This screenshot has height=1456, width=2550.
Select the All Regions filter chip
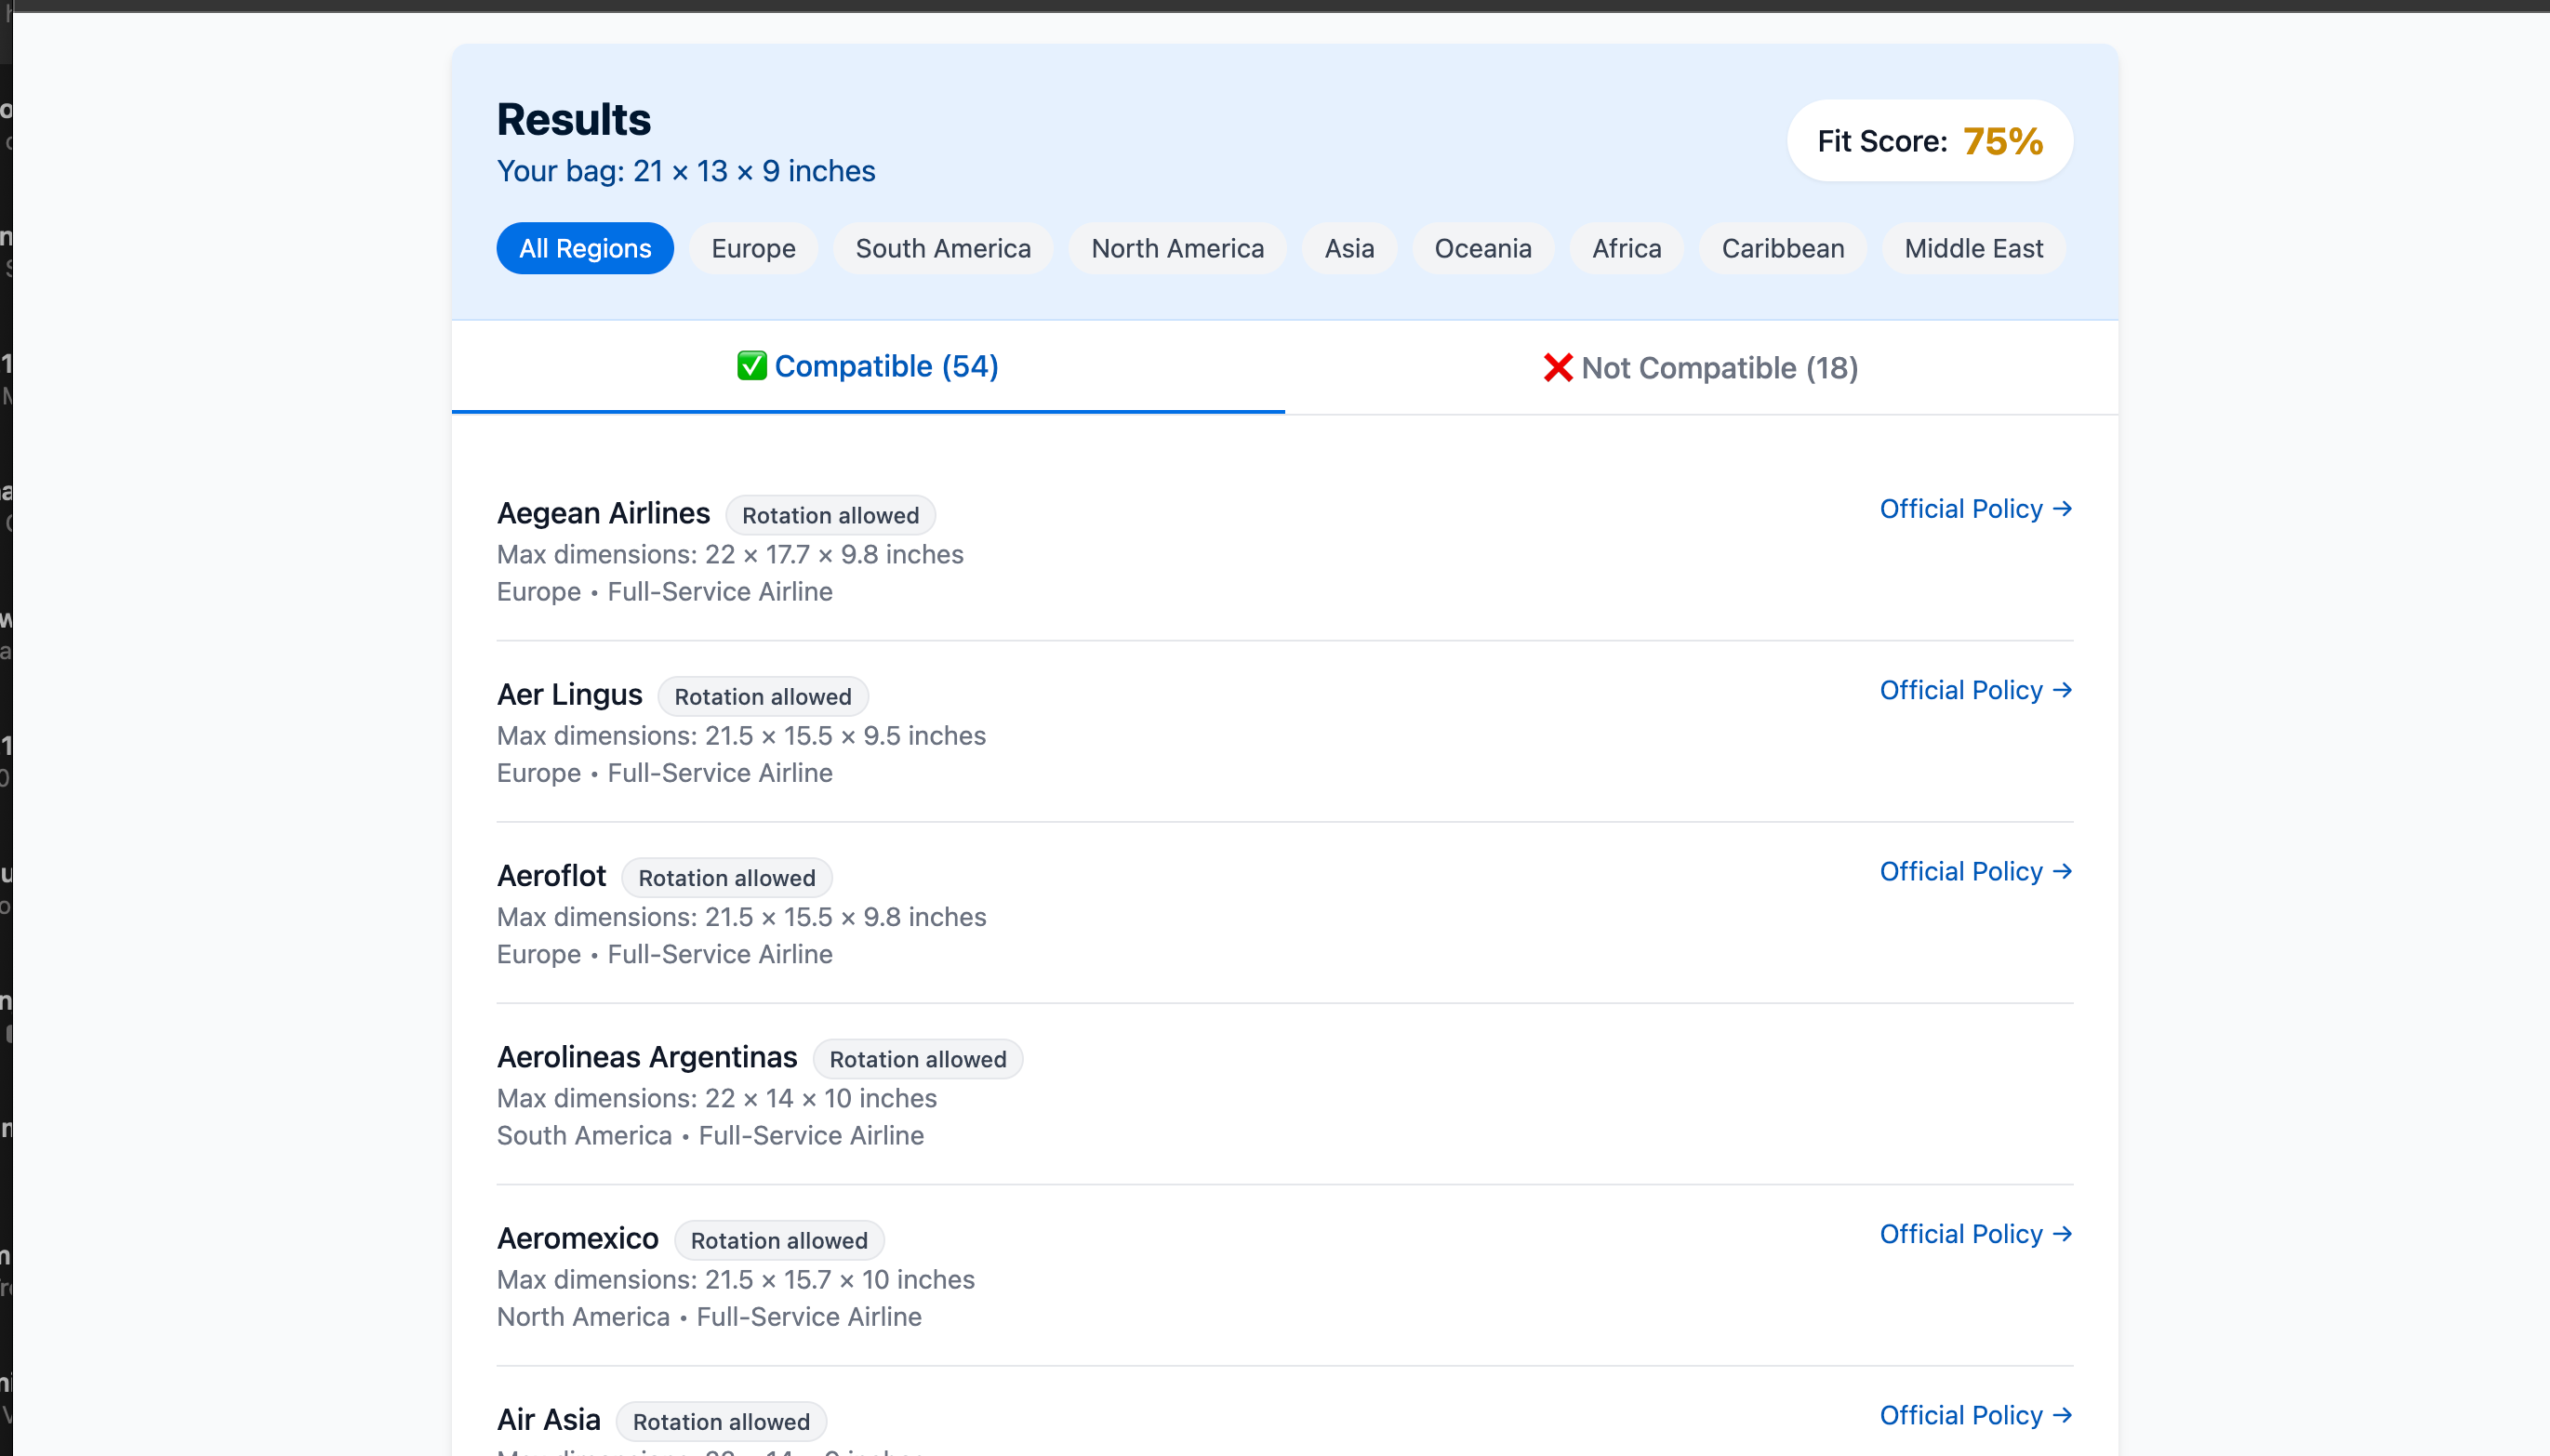coord(585,248)
